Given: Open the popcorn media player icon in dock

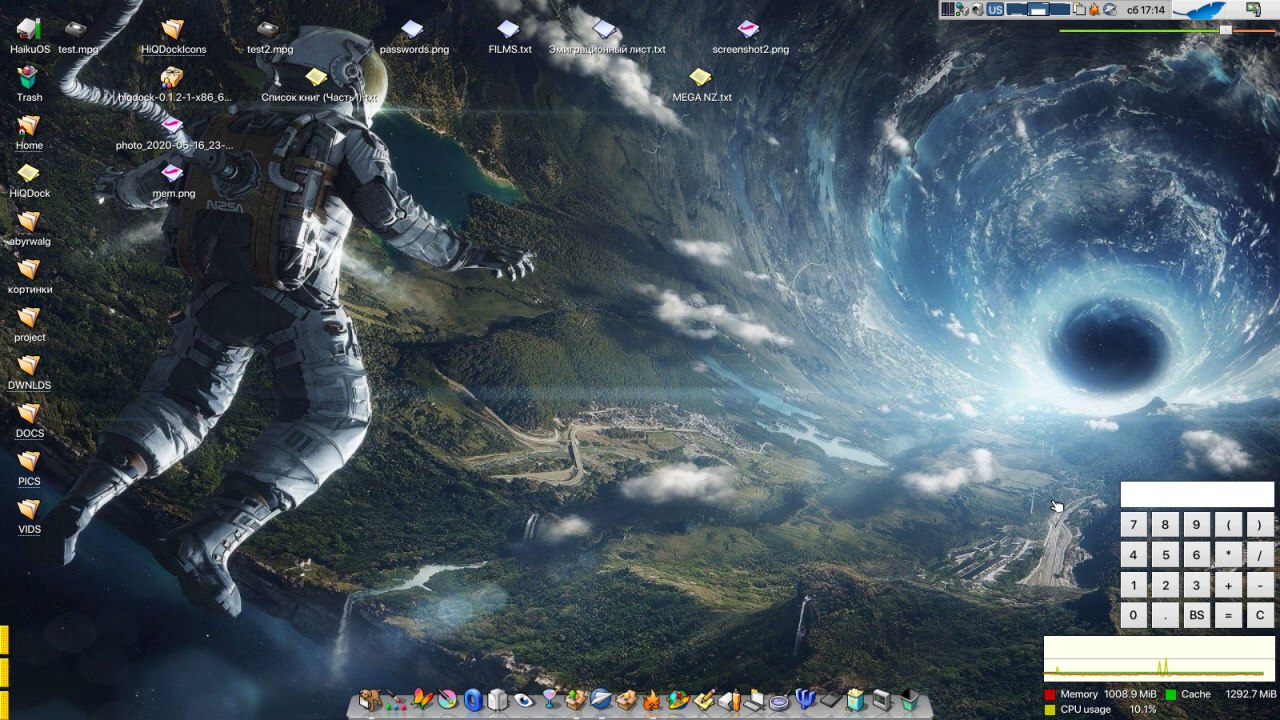Looking at the screenshot, I should tap(855, 700).
